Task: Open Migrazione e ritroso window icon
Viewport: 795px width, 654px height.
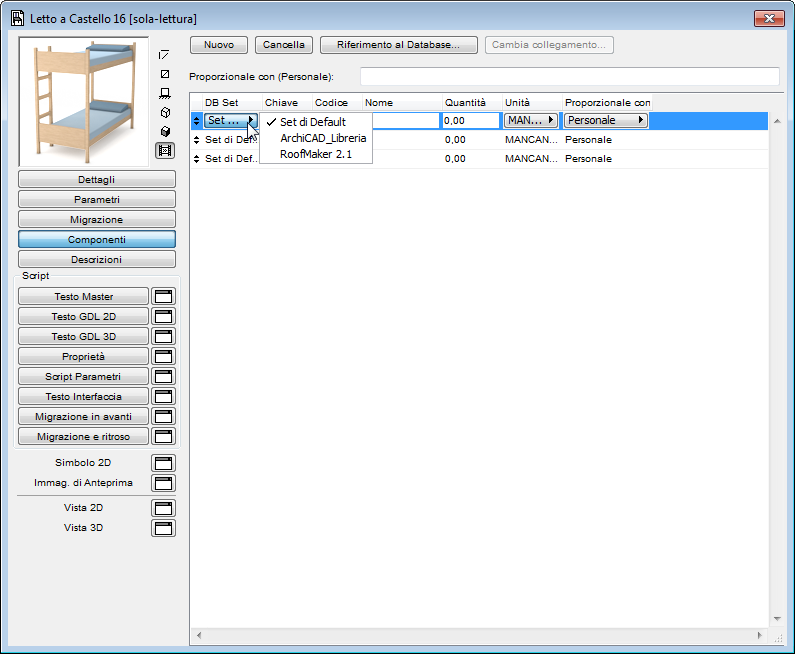Action: [163, 437]
